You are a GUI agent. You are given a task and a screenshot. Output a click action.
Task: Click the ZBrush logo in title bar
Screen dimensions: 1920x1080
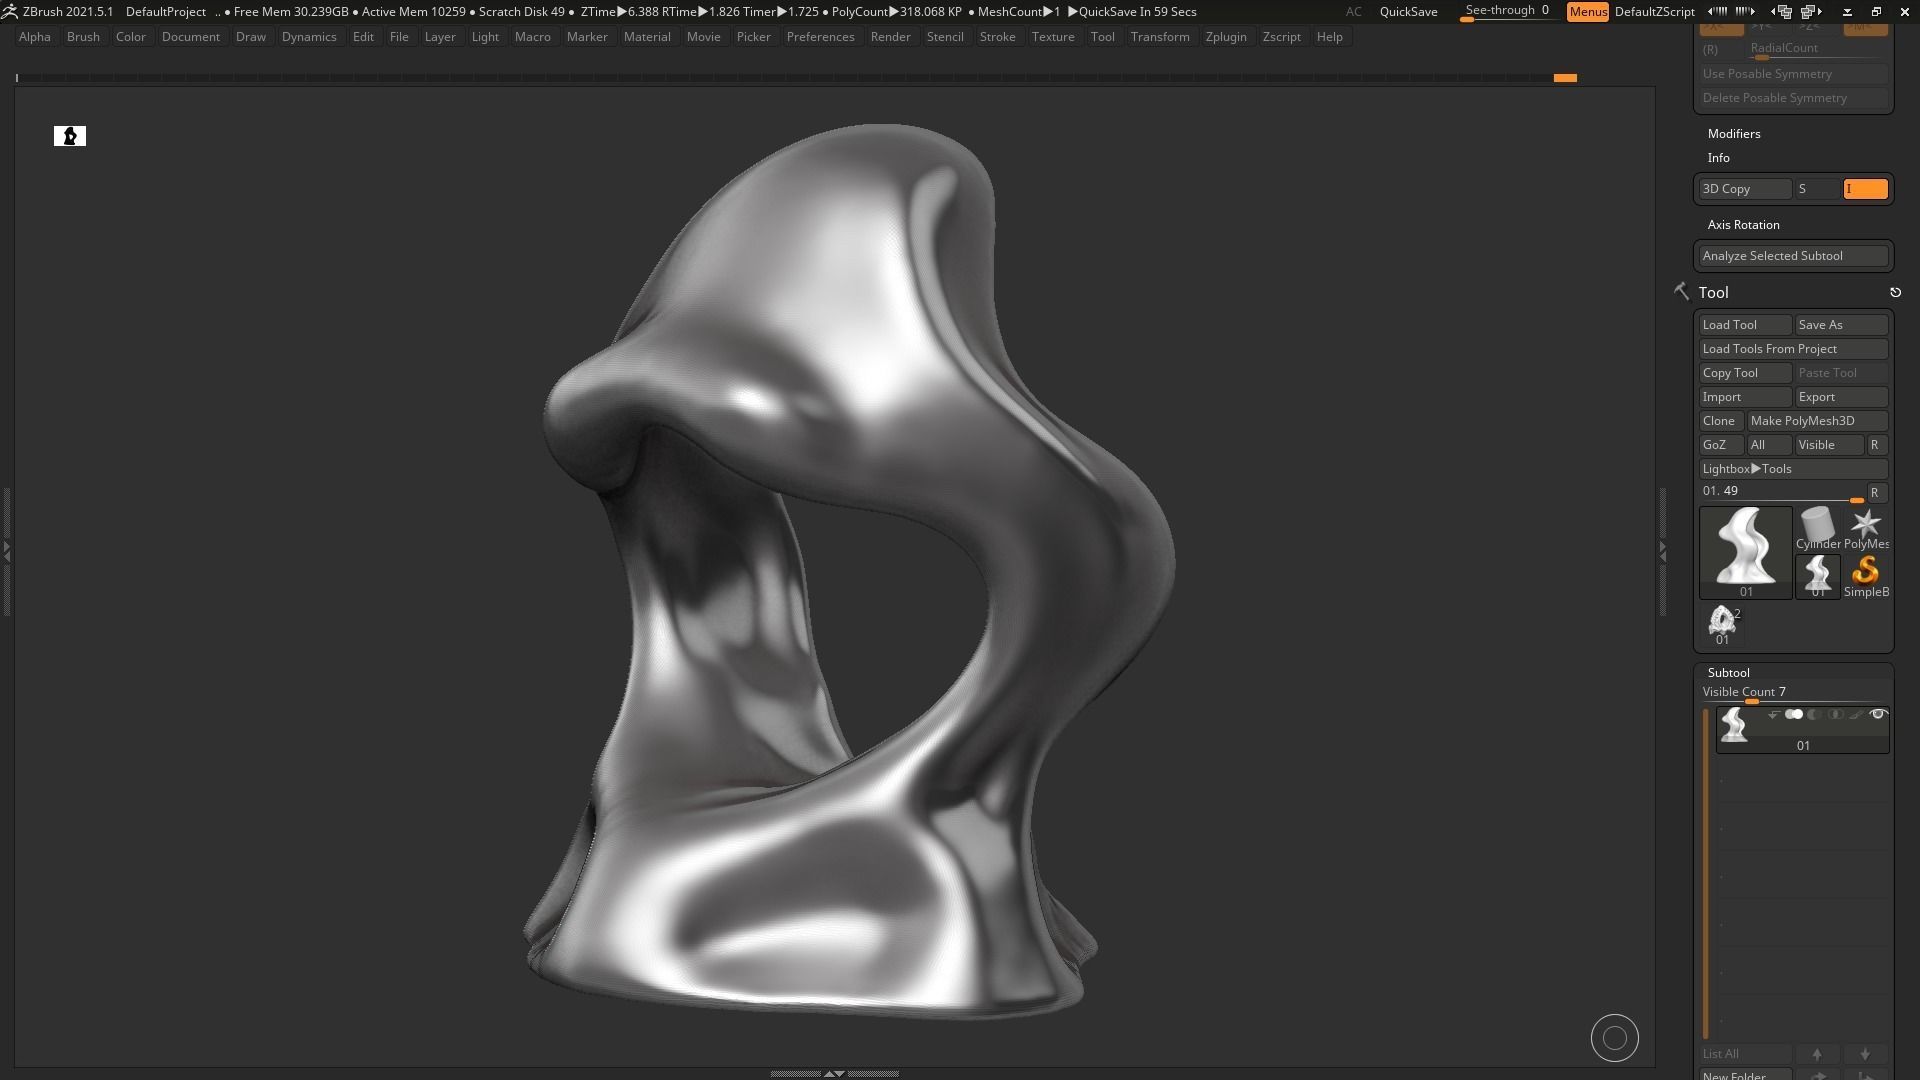9,11
